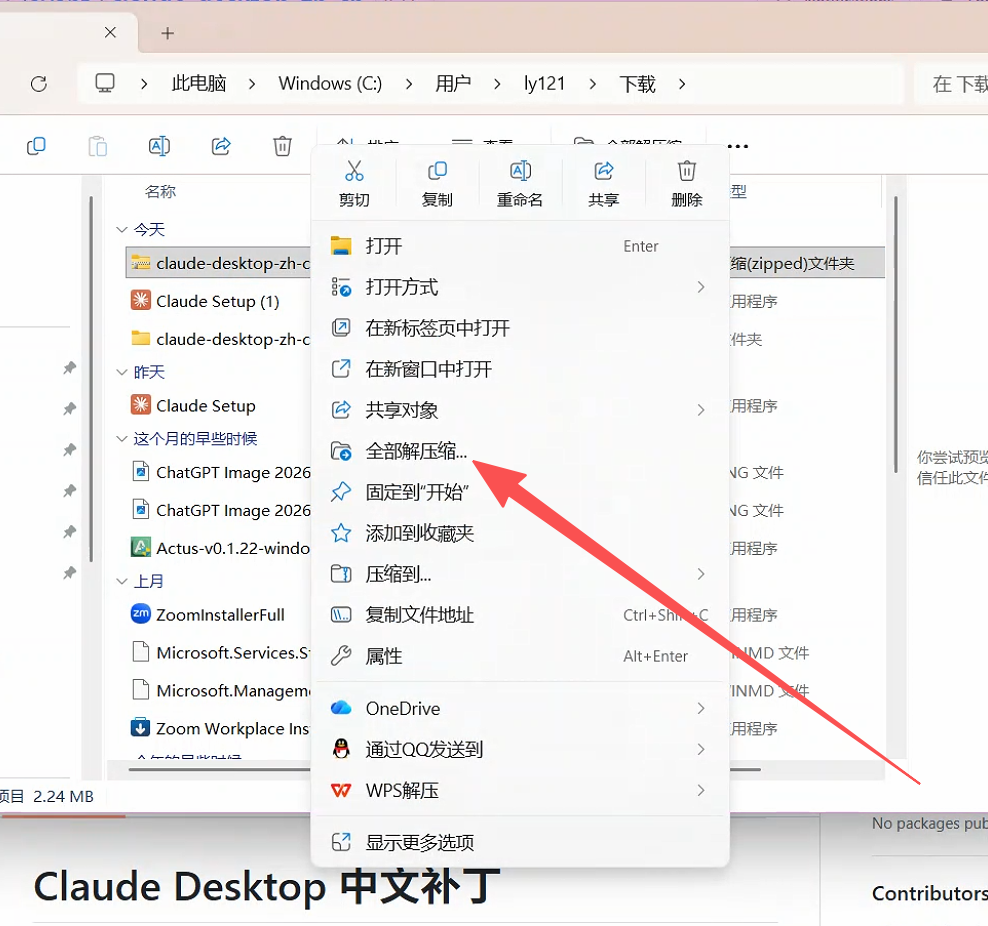988x926 pixels.
Task: Collapse the 昨天 group
Action: pos(122,372)
